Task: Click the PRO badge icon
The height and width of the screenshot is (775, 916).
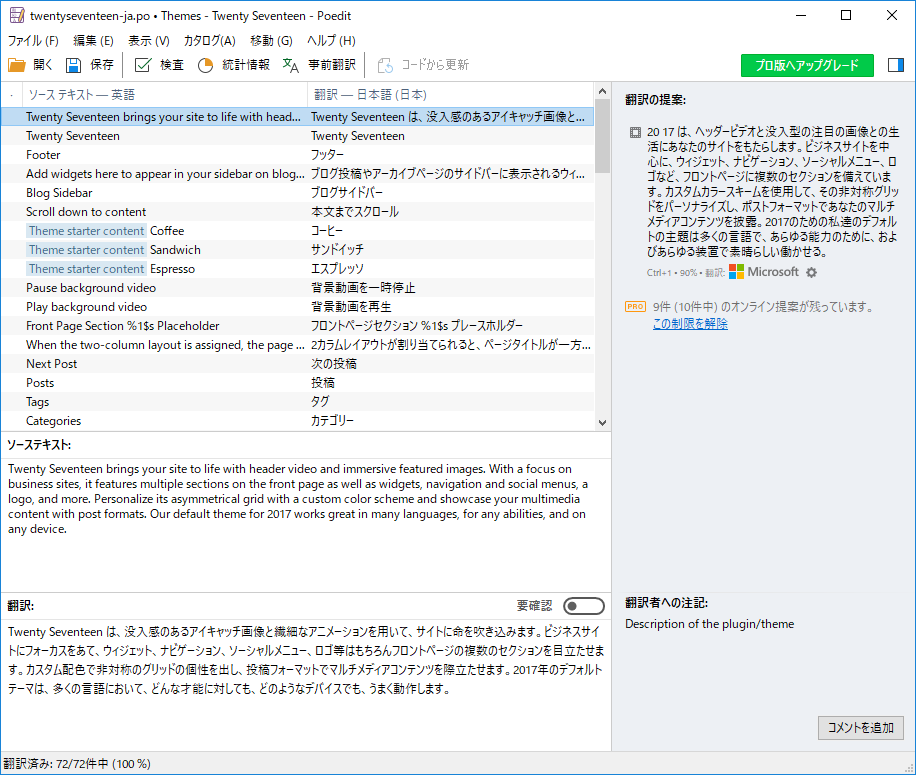Action: click(x=635, y=307)
